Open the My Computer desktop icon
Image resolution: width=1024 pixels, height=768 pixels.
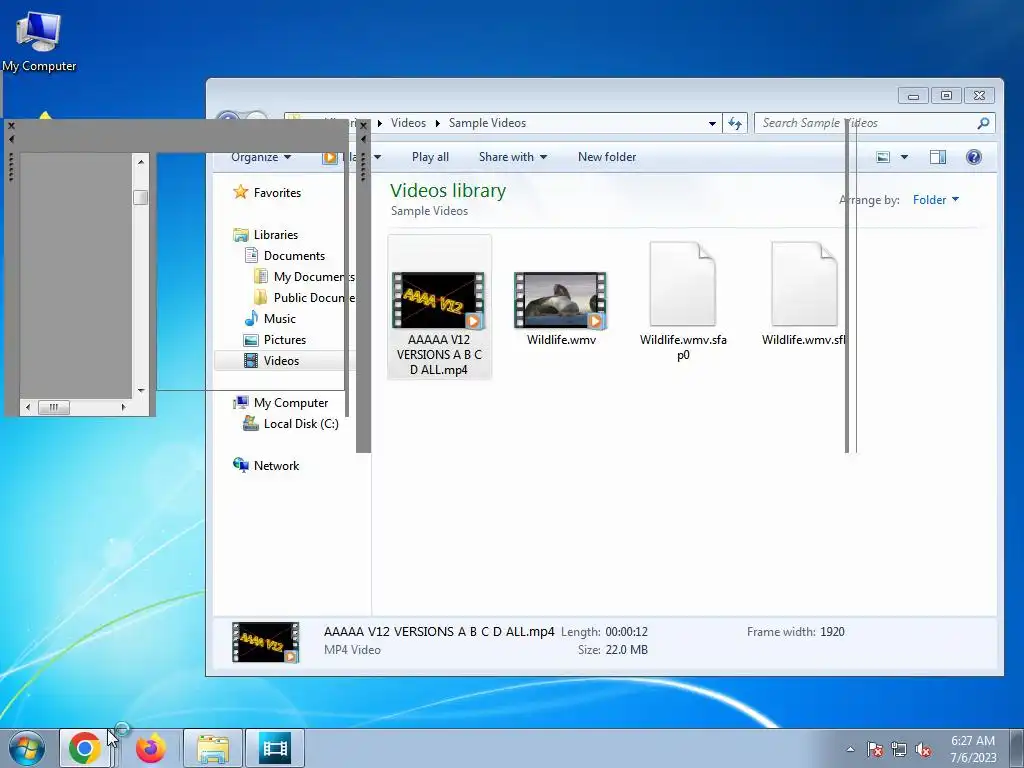[39, 39]
